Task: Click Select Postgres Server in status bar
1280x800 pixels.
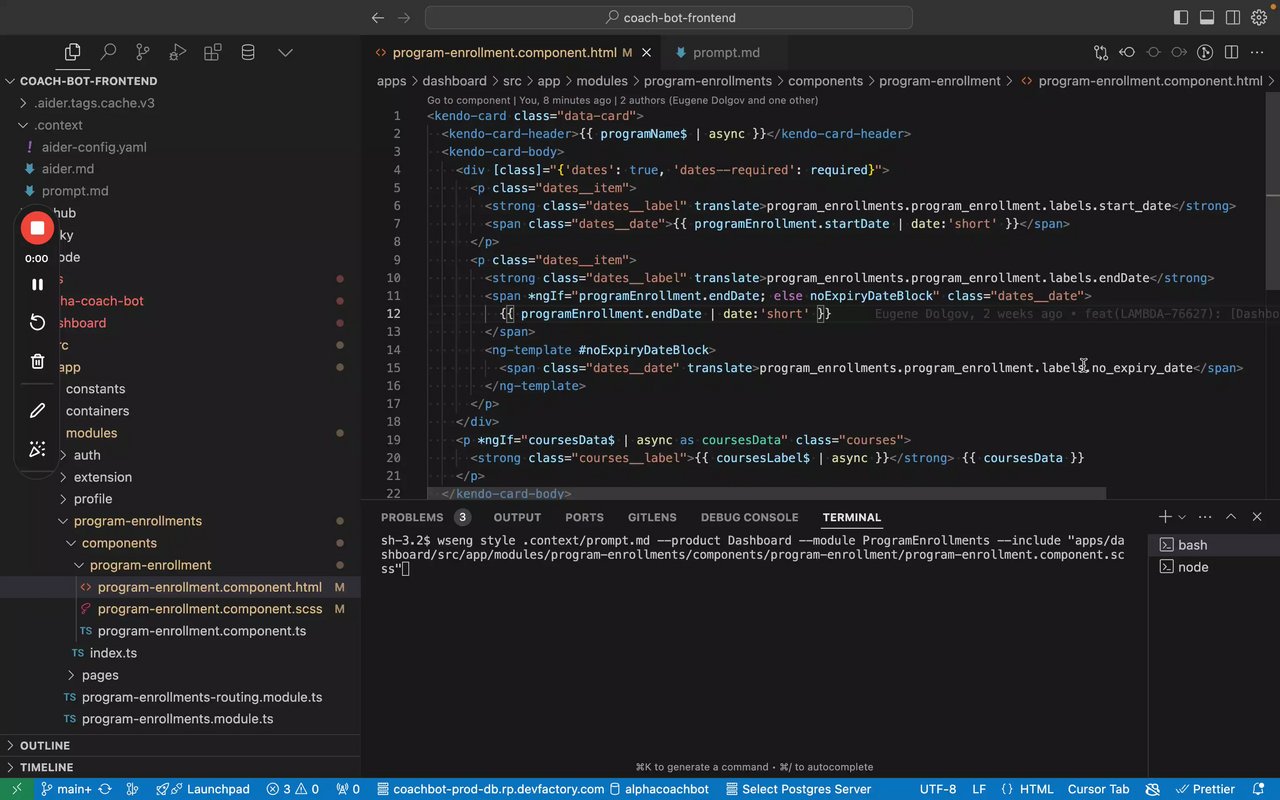Action: [797, 789]
